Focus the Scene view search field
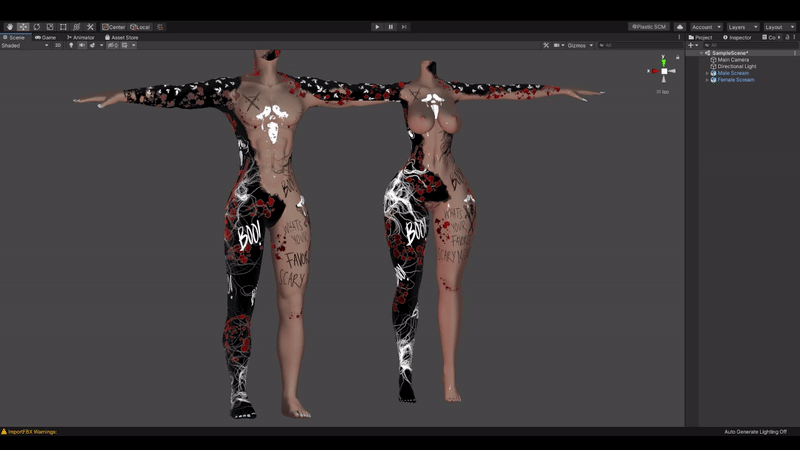Image resolution: width=800 pixels, height=450 pixels. click(x=639, y=45)
